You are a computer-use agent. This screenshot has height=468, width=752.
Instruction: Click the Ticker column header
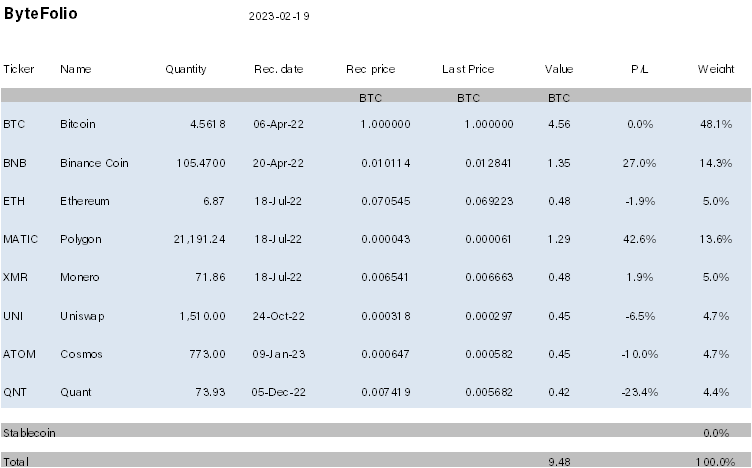pos(19,69)
